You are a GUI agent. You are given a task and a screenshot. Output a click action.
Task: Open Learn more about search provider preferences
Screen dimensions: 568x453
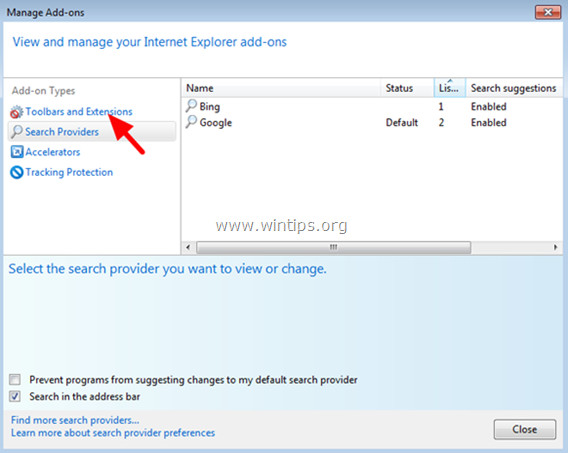click(x=113, y=433)
